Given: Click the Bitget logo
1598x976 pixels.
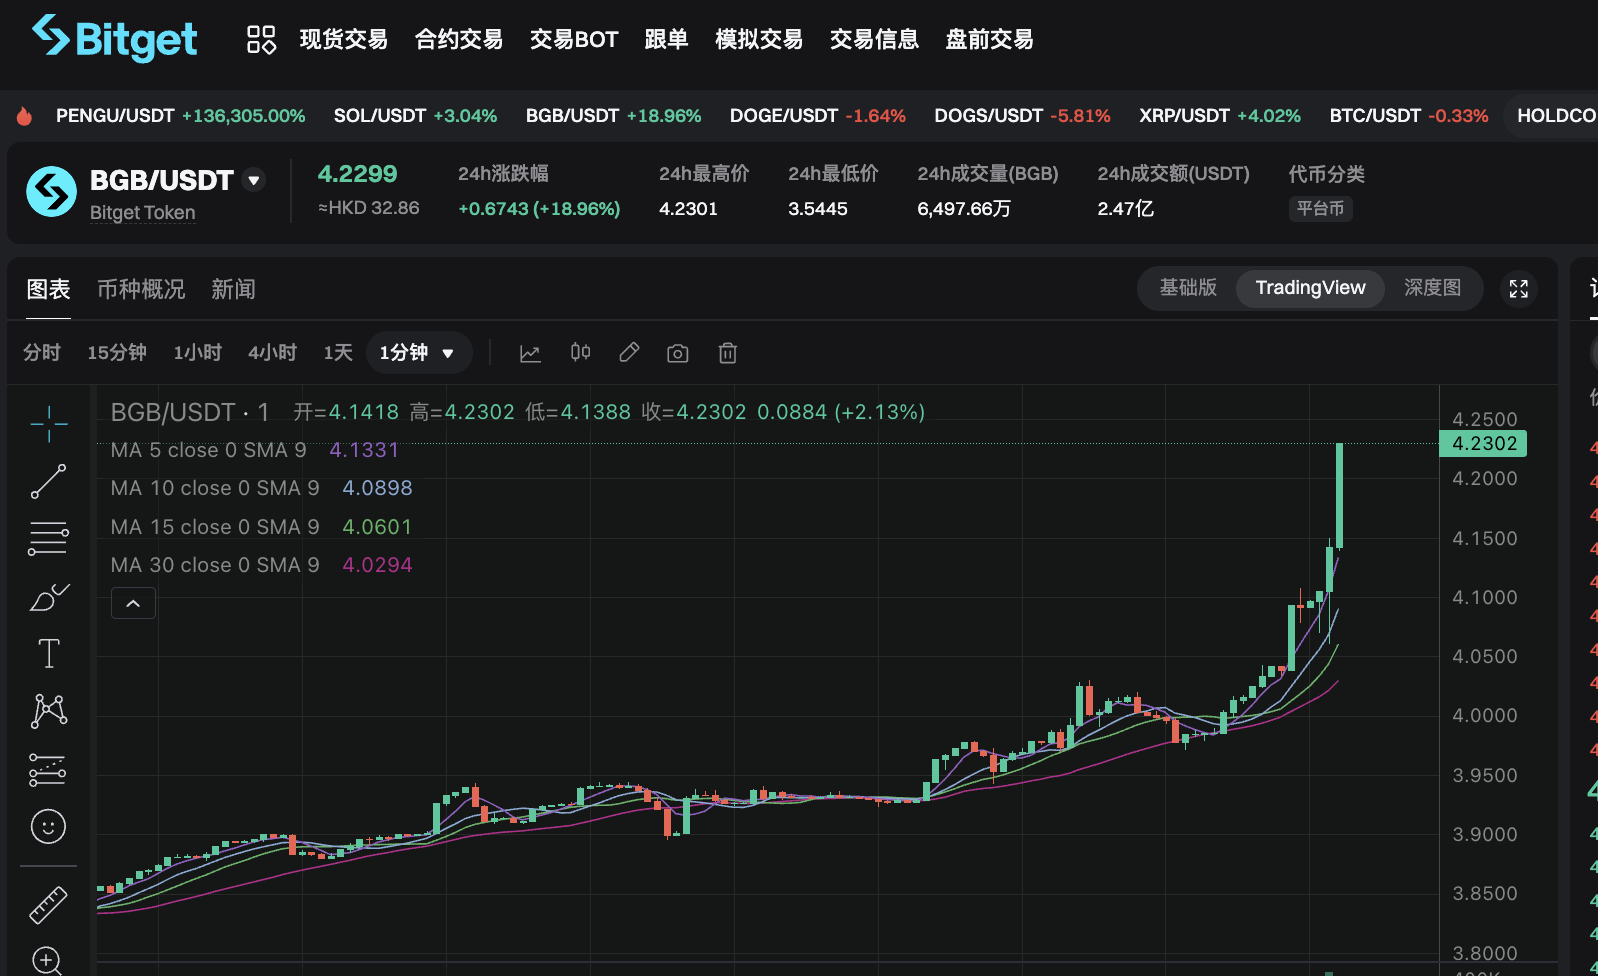Looking at the screenshot, I should point(115,39).
